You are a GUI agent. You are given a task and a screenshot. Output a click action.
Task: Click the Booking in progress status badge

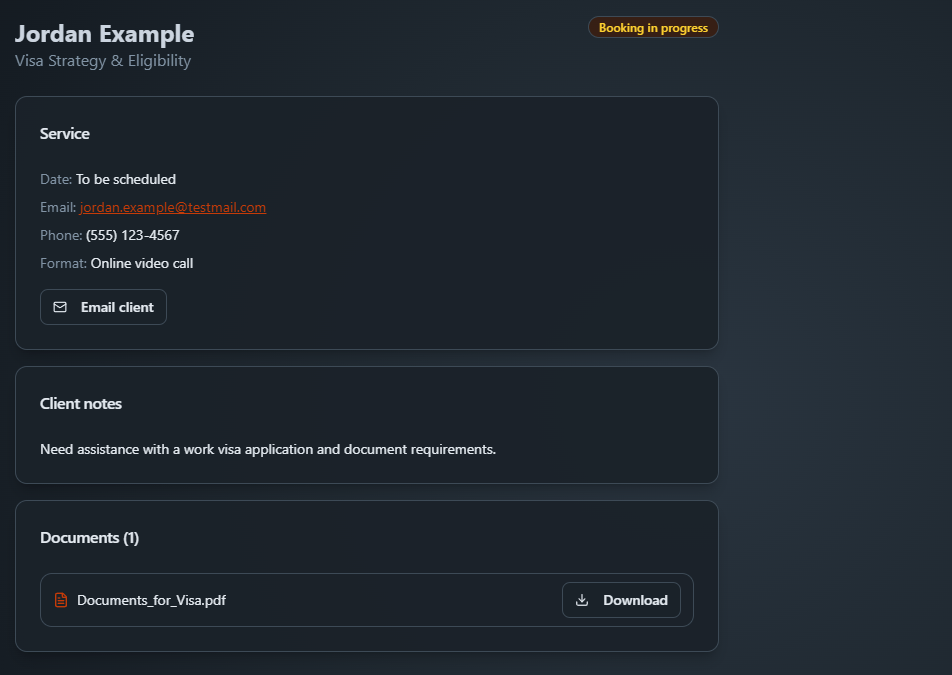[x=653, y=28]
